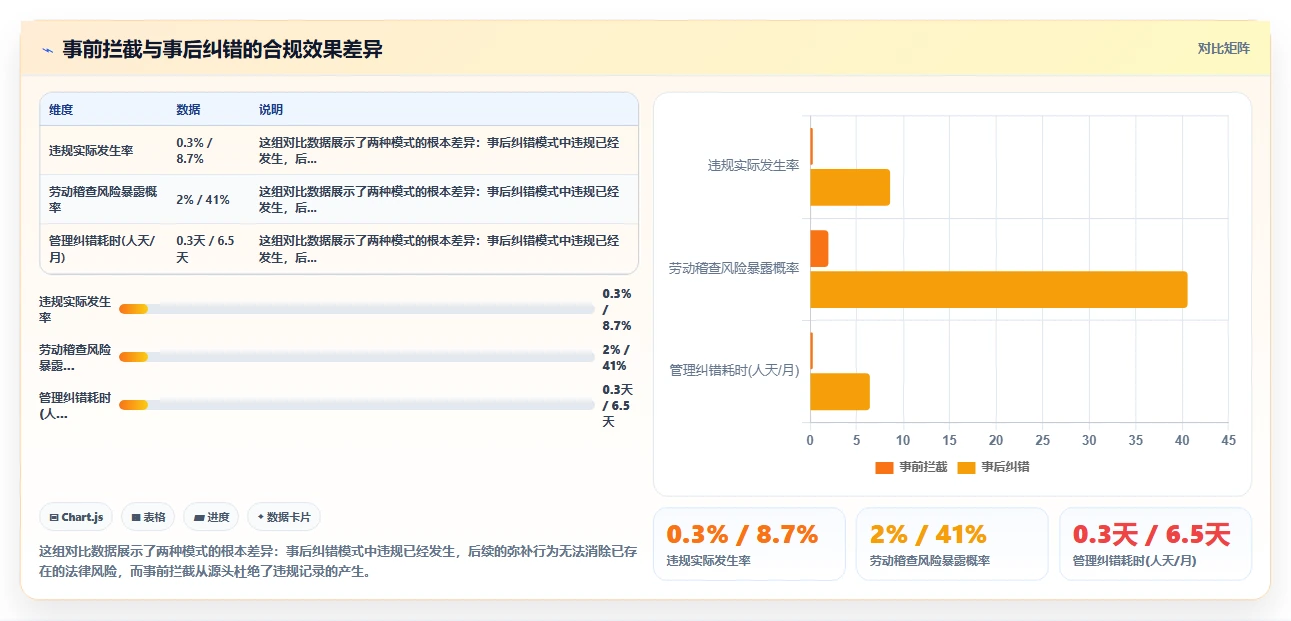Click the 维度 column header
Screen dimensions: 1291x621
click(61, 110)
